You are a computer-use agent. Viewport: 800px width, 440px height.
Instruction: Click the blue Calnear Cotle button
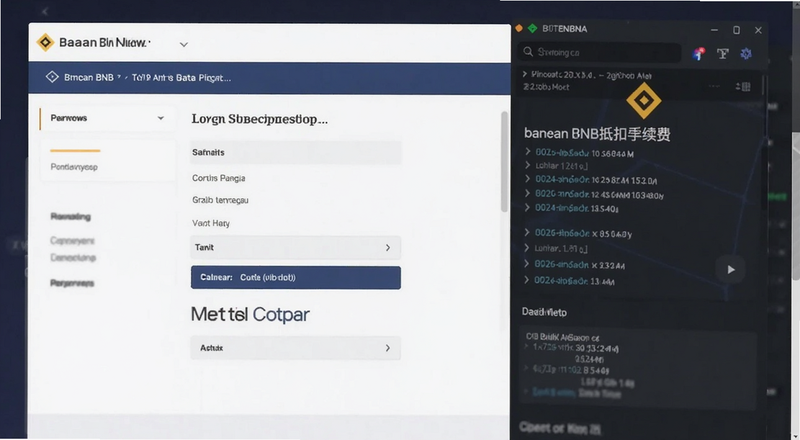point(296,278)
